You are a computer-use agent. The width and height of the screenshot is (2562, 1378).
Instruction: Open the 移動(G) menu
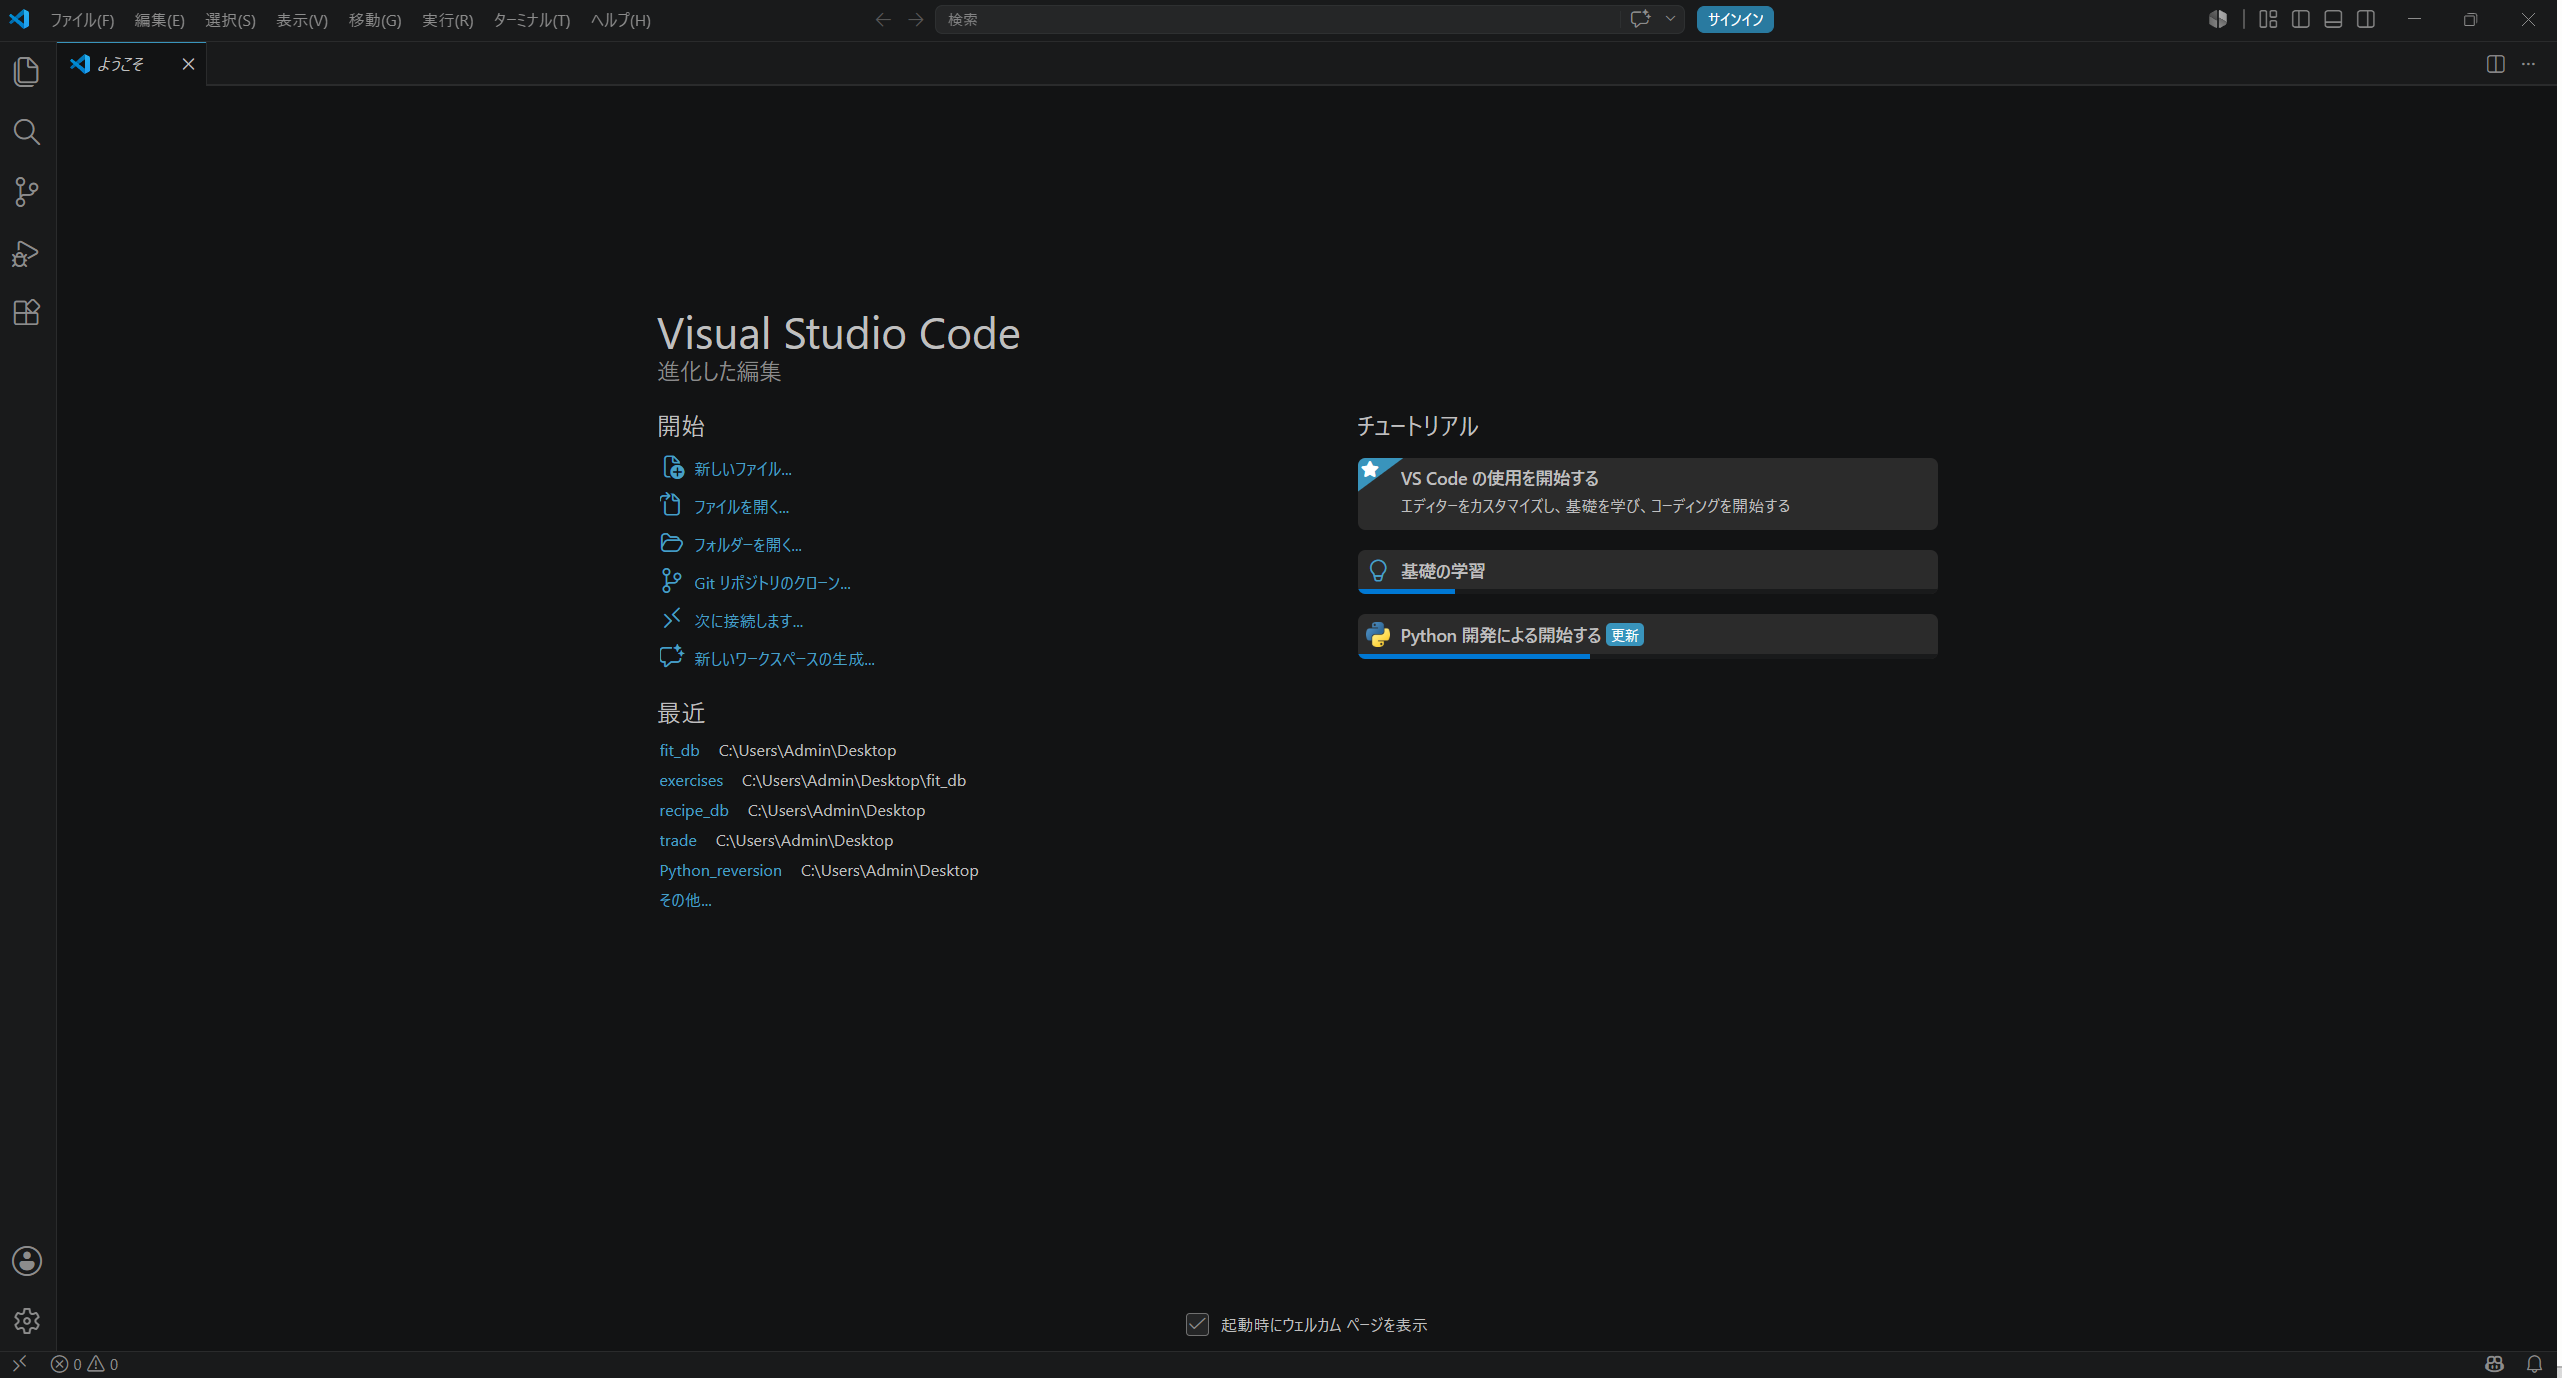pyautogui.click(x=375, y=20)
